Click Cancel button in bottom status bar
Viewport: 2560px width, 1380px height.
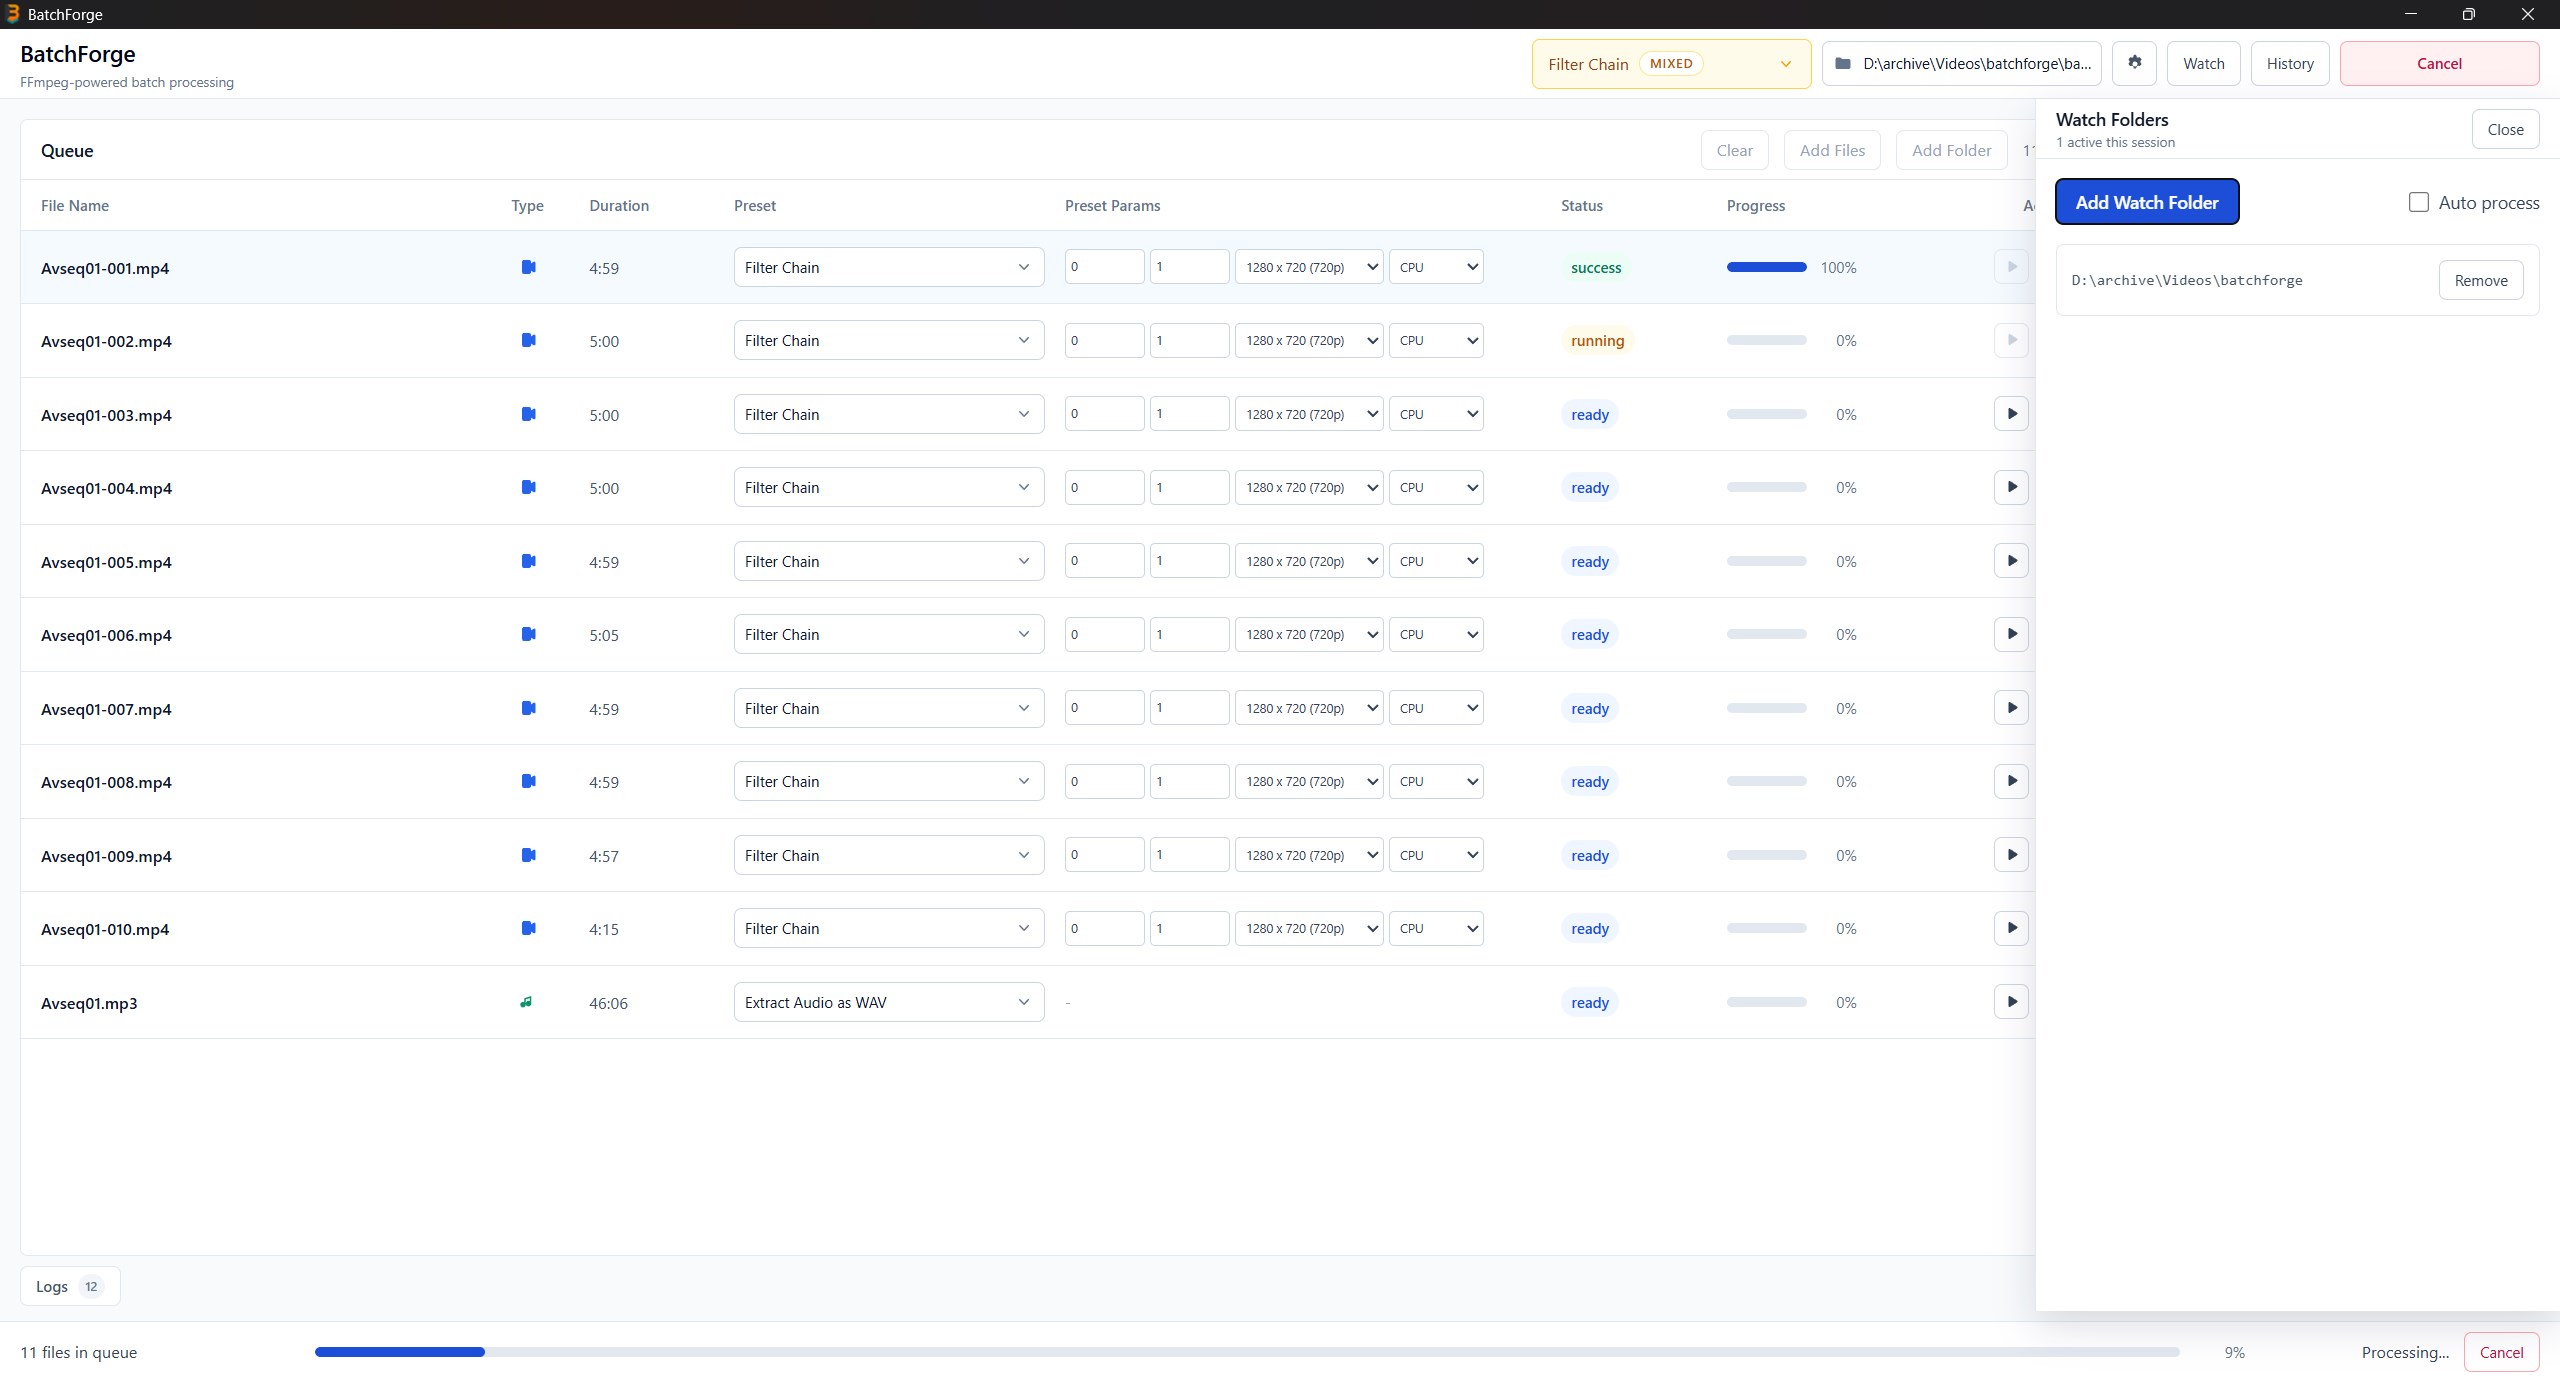pyautogui.click(x=2501, y=1352)
